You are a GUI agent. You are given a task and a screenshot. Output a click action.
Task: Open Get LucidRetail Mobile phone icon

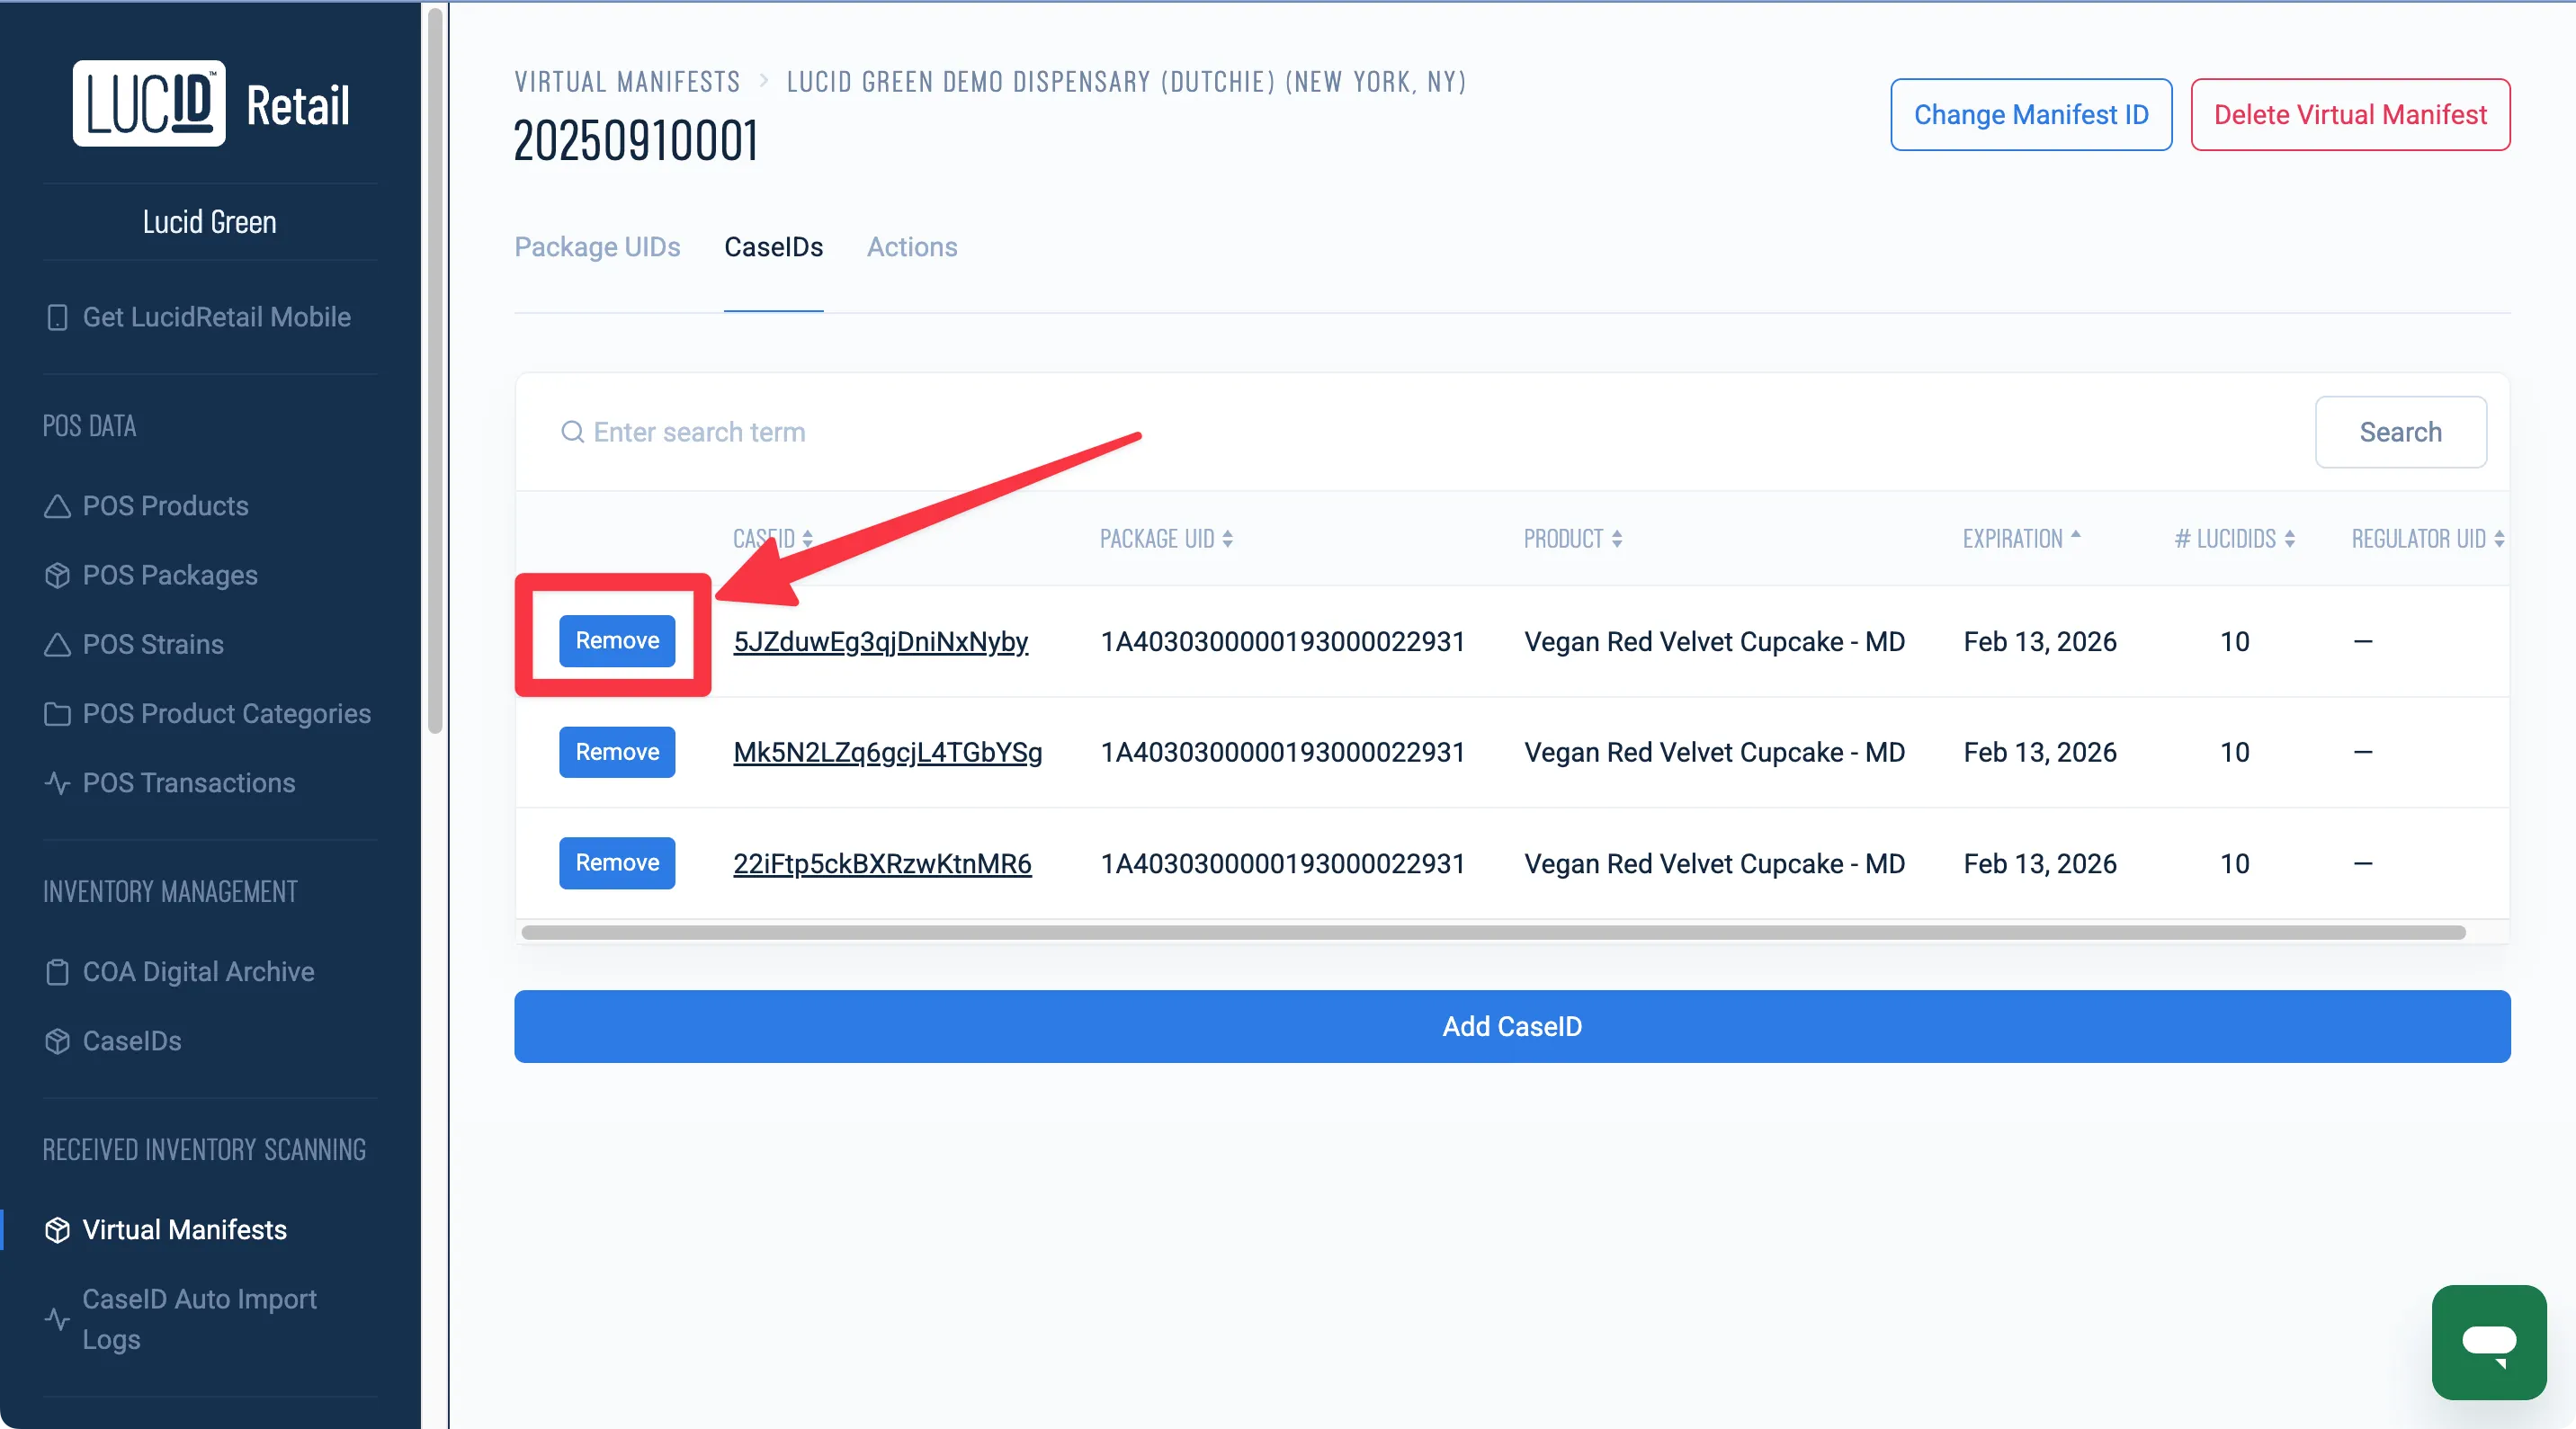(57, 317)
